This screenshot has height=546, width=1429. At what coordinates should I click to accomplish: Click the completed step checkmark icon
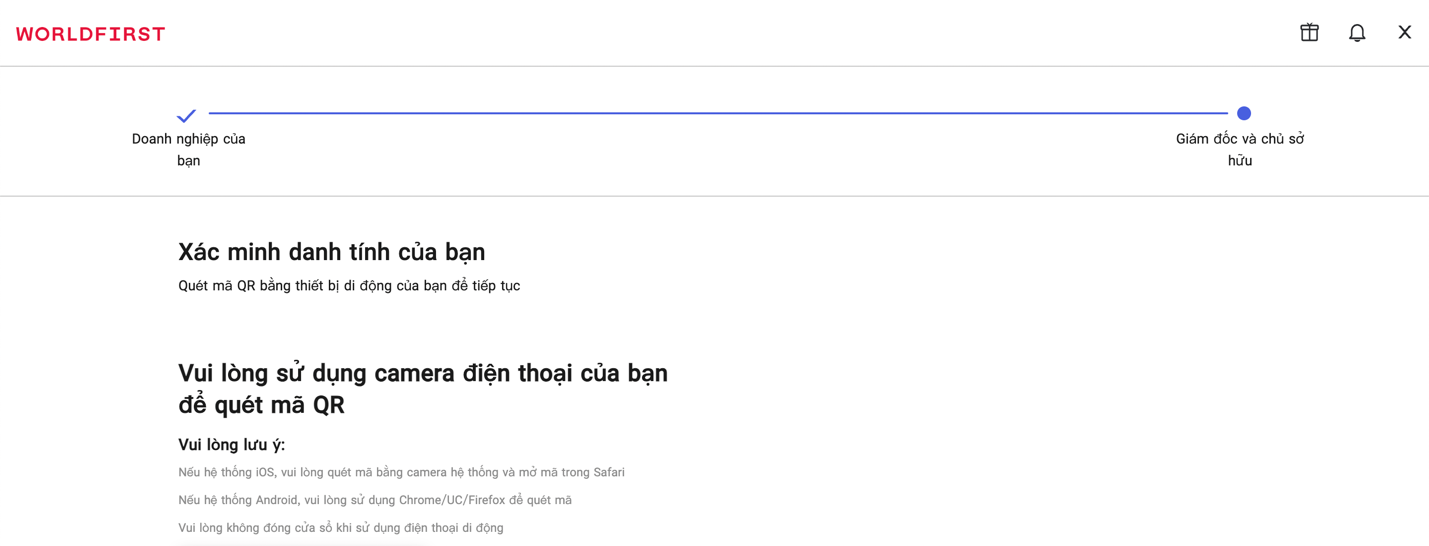pos(186,115)
